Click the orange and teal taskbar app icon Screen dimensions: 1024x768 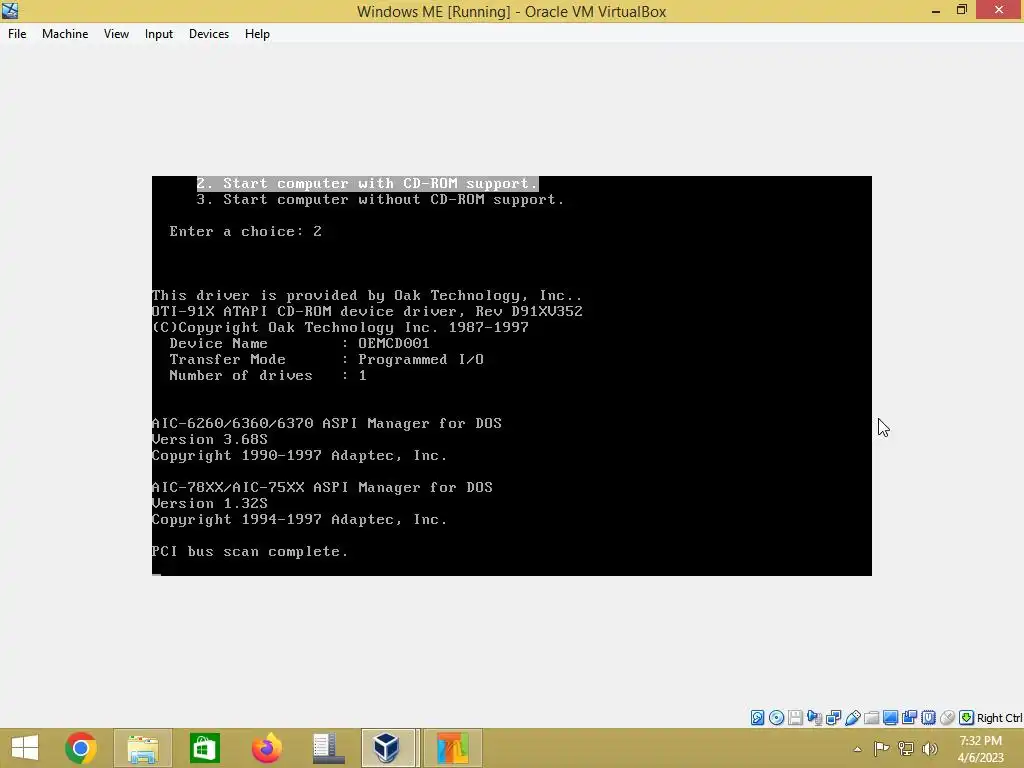[453, 748]
